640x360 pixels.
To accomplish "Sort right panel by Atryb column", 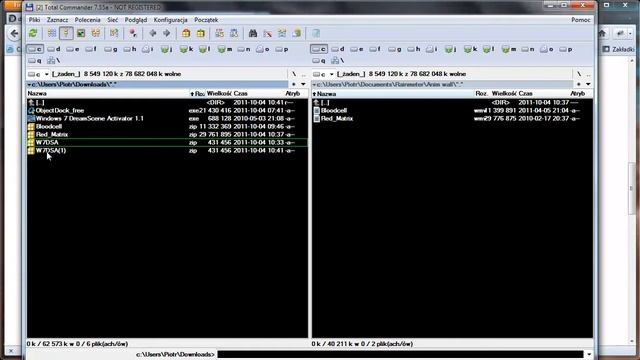I will (578, 93).
